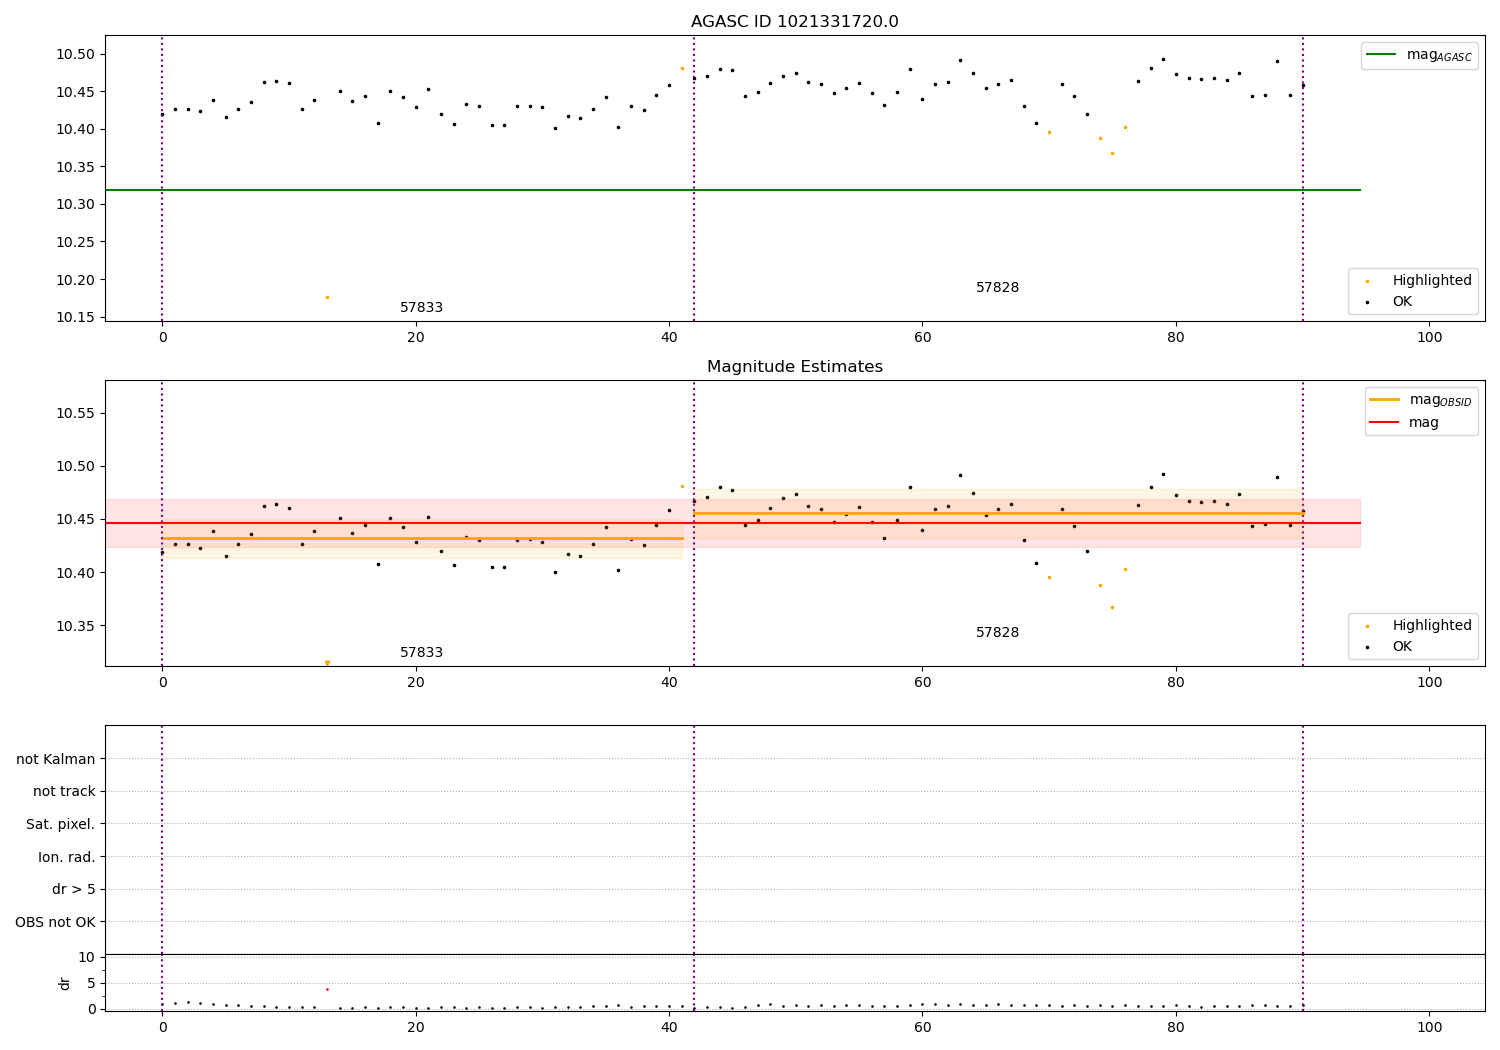Screen dimensions: 1500x1050
Task: Click x-tick '80' under the Magnitude Estimates panel
Action: coord(1176,683)
